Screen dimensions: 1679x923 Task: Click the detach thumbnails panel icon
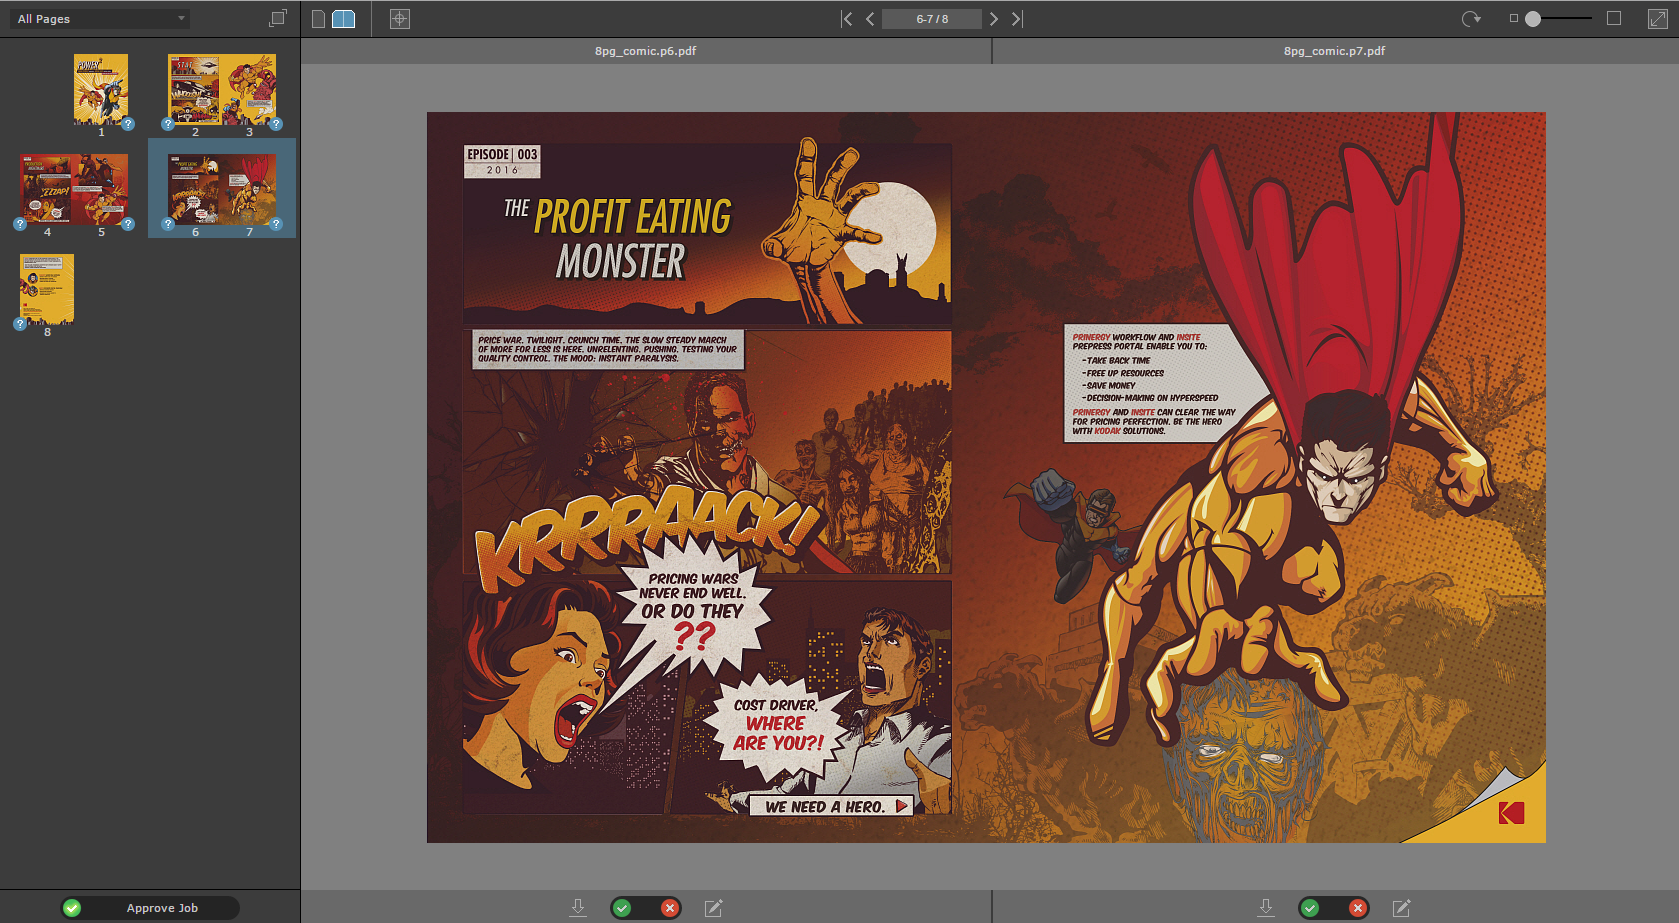coord(278,18)
